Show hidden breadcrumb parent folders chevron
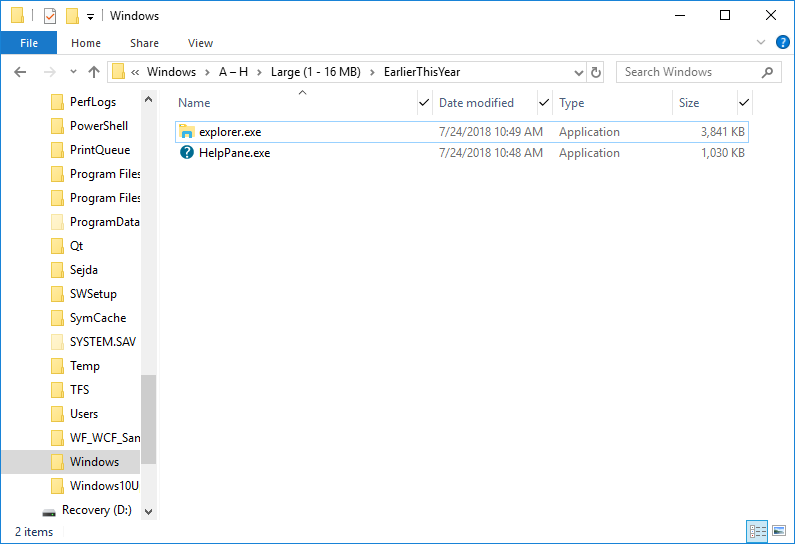 pyautogui.click(x=135, y=72)
